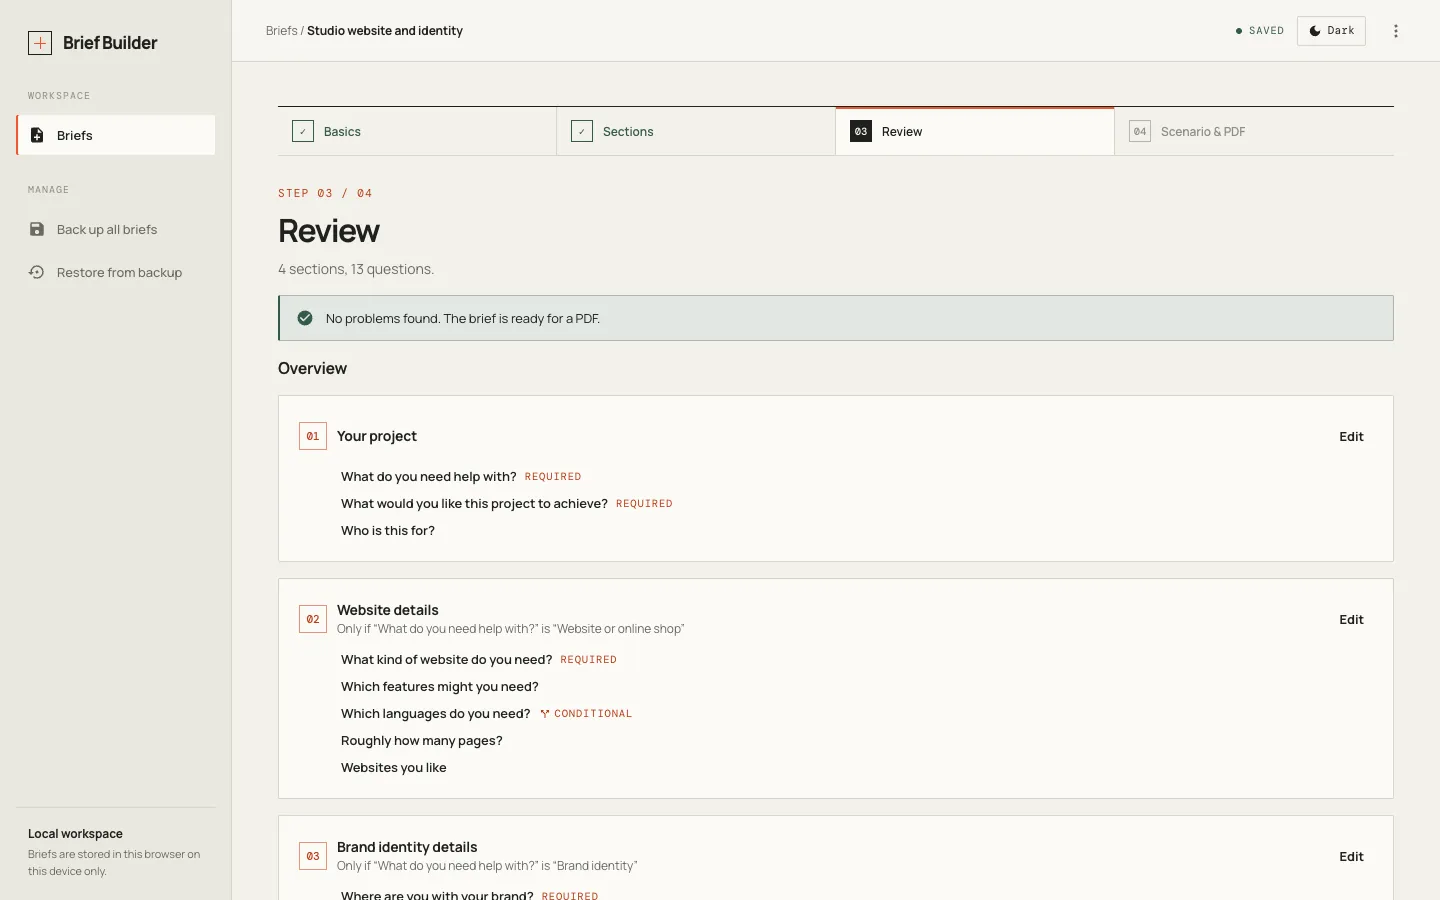Edit the Your project section
This screenshot has width=1440, height=900.
(x=1351, y=436)
